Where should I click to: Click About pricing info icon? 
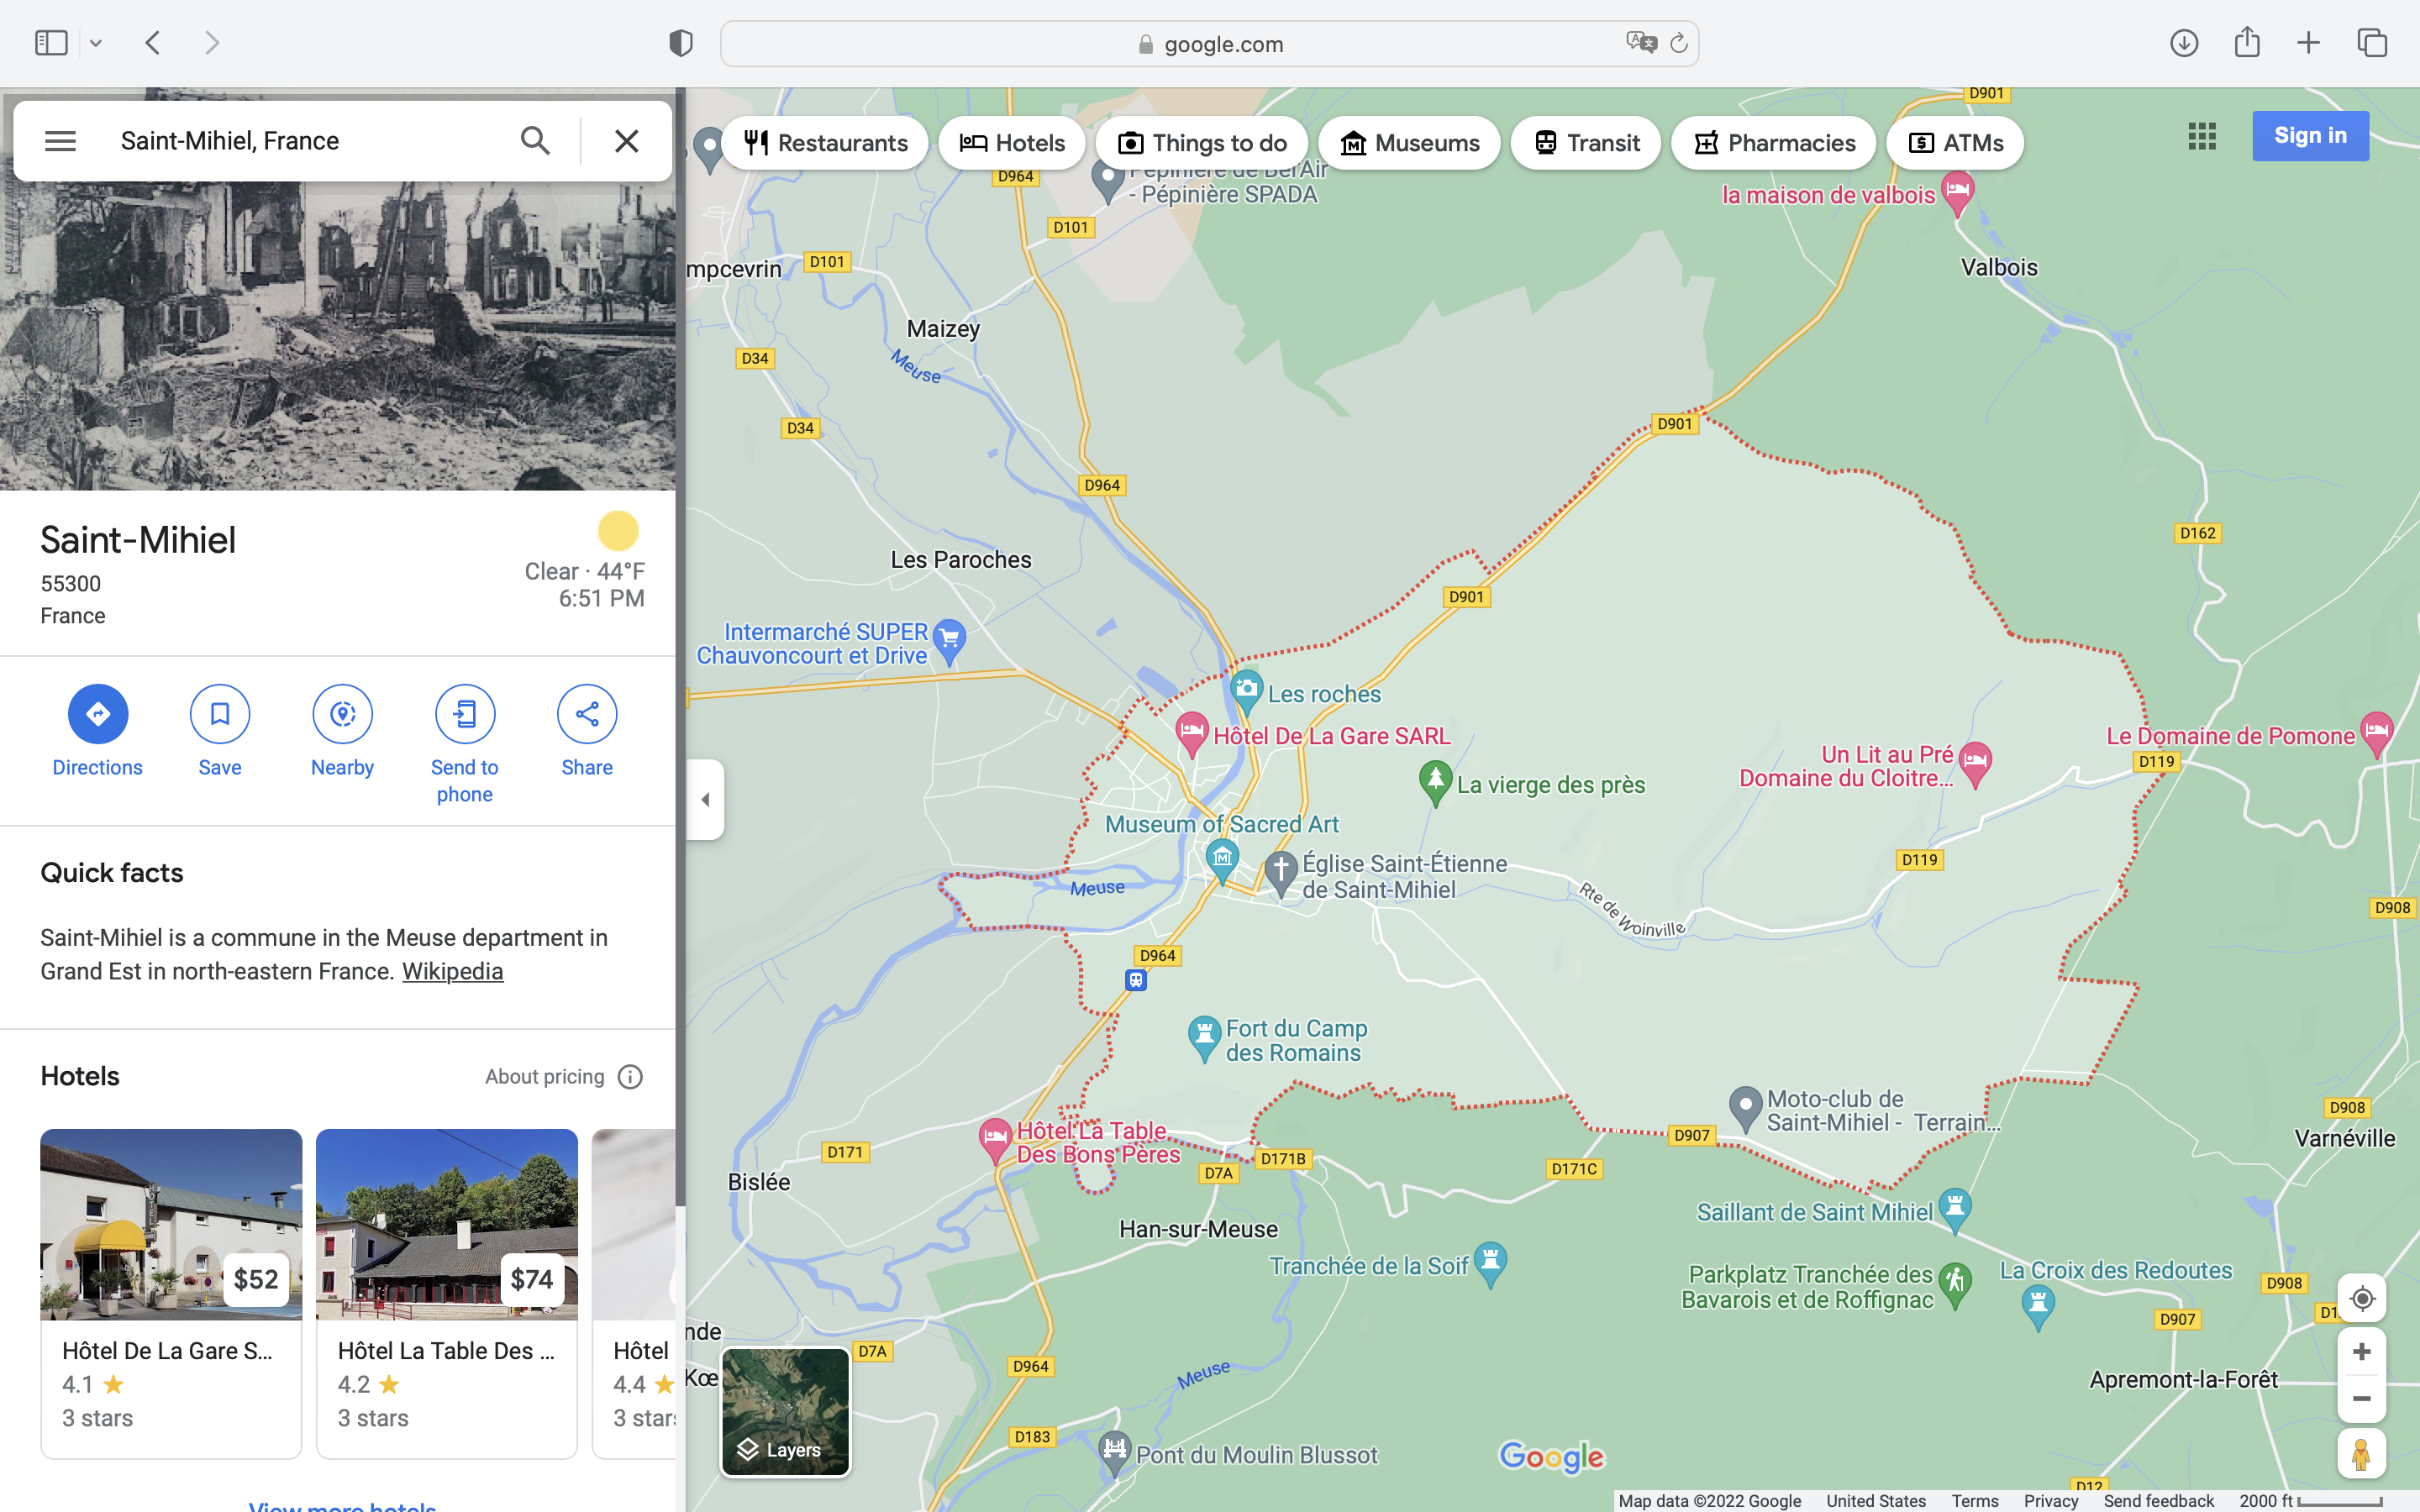tap(630, 1077)
